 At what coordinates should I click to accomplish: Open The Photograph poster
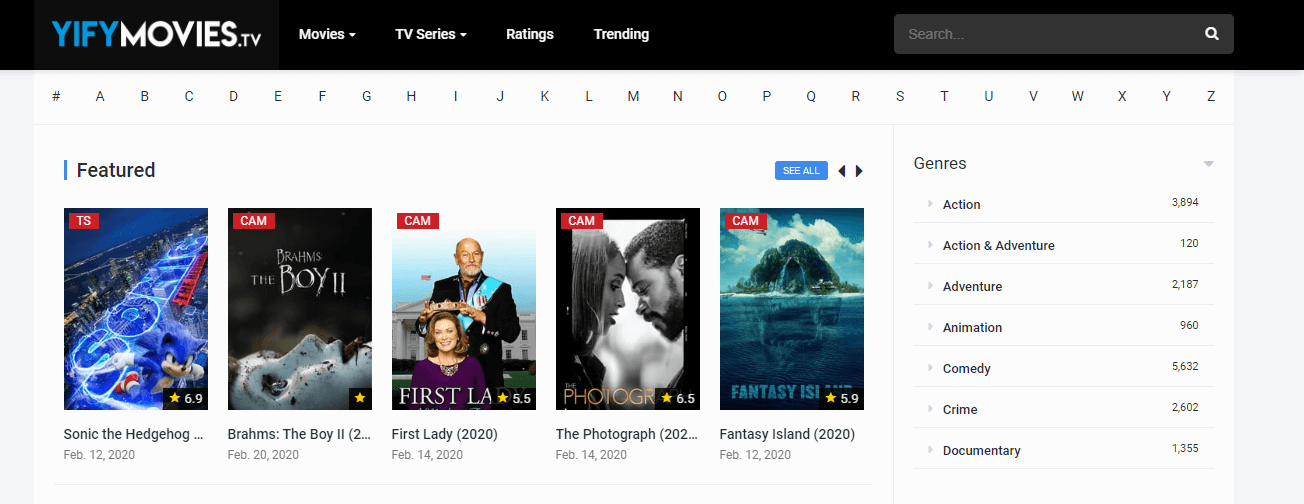coord(628,309)
